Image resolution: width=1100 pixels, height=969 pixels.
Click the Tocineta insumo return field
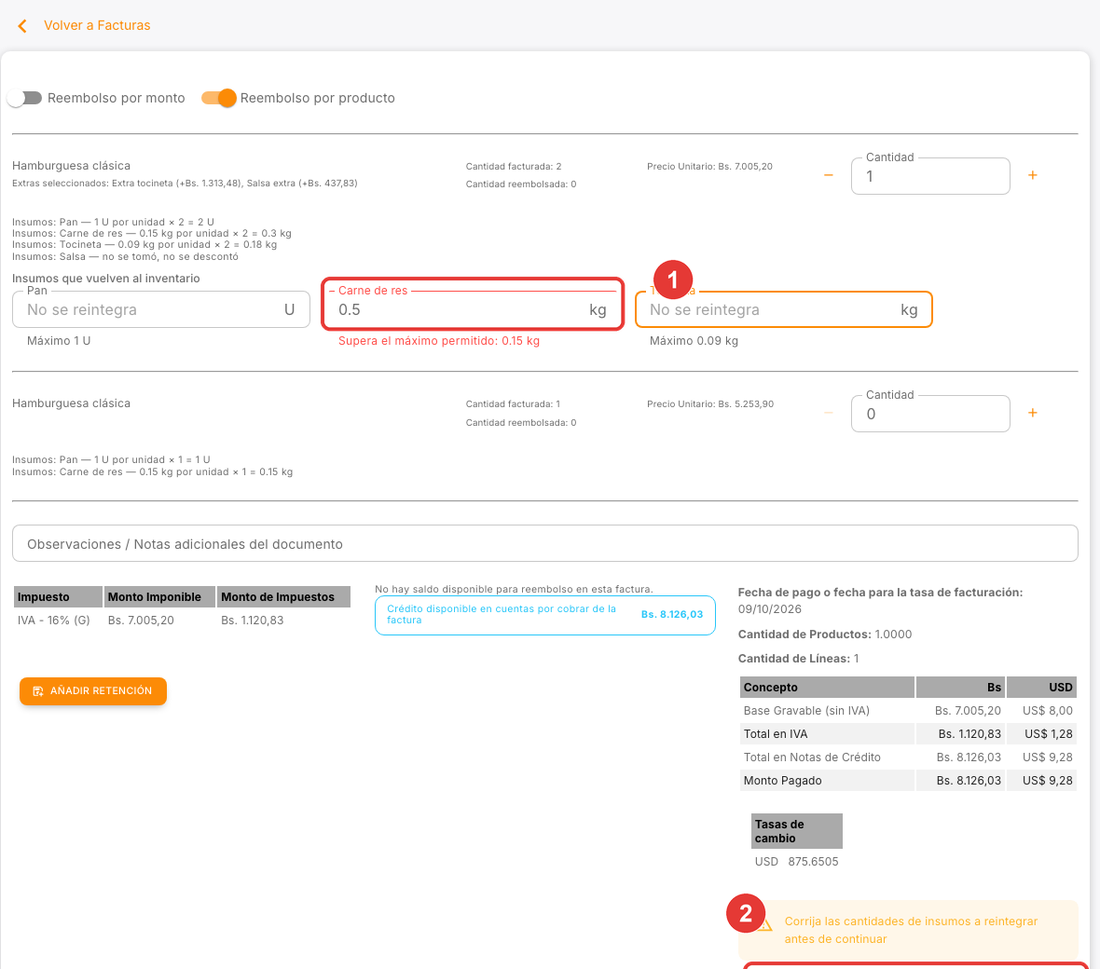[784, 309]
